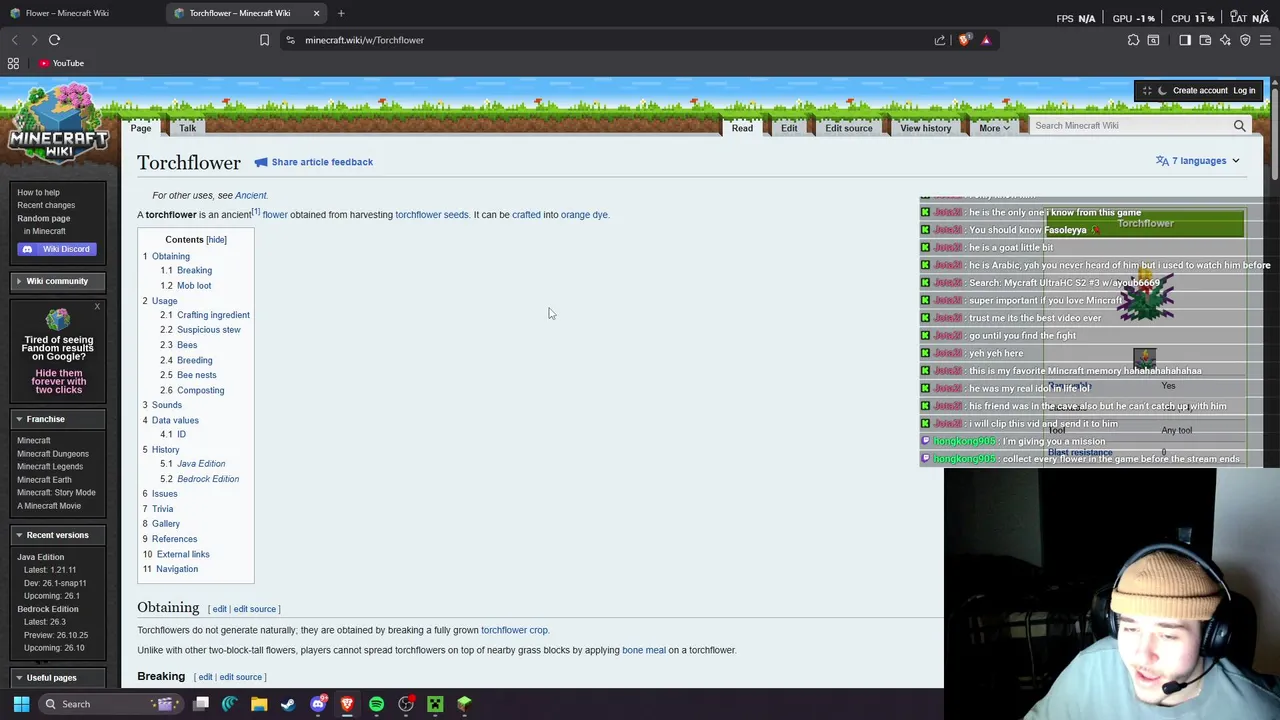
Task: Open the new tab plus button
Action: point(341,13)
